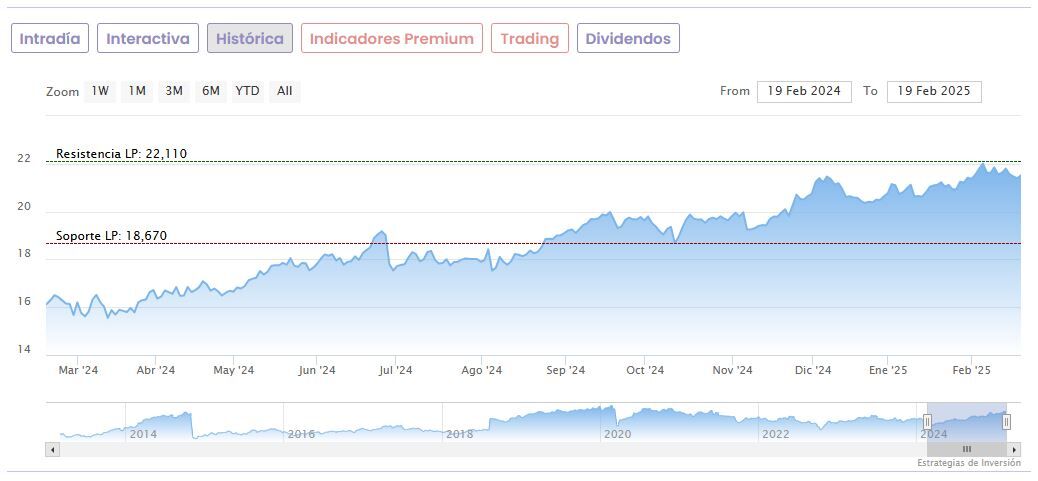1038x481 pixels.
Task: Open the Intradía tab
Action: pos(50,39)
